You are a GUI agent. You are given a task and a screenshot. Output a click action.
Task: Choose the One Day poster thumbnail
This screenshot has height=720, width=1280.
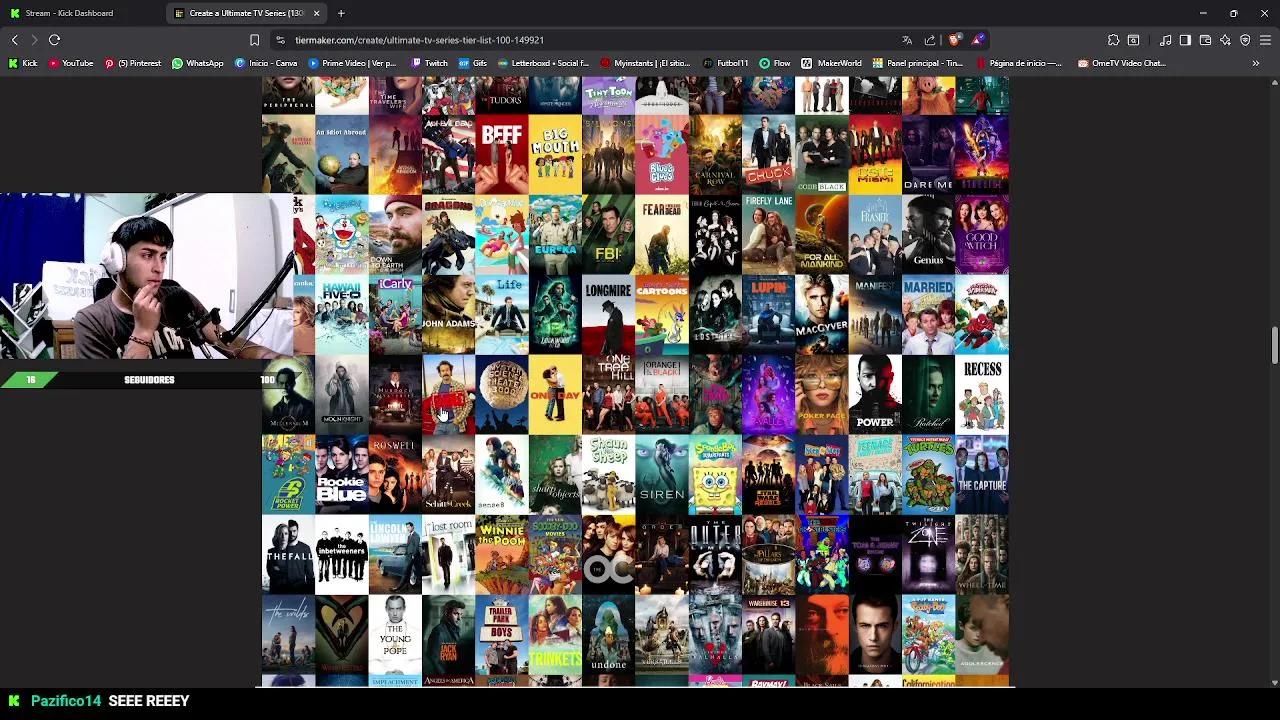click(555, 395)
